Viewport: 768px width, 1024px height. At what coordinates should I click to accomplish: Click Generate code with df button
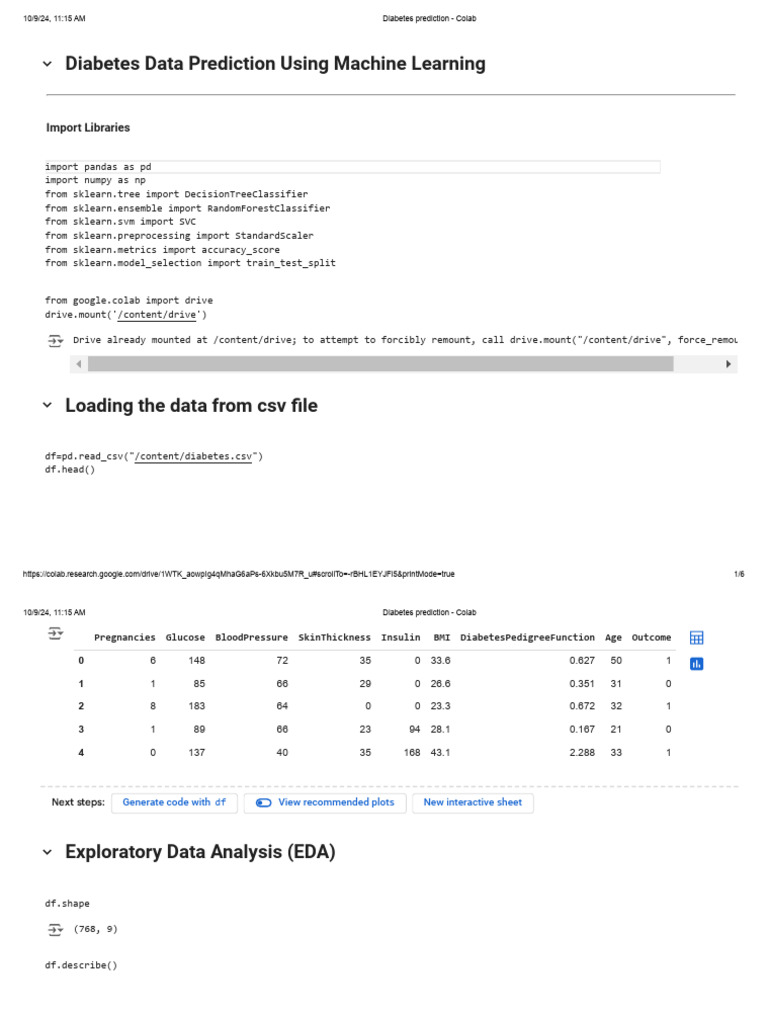(x=174, y=802)
